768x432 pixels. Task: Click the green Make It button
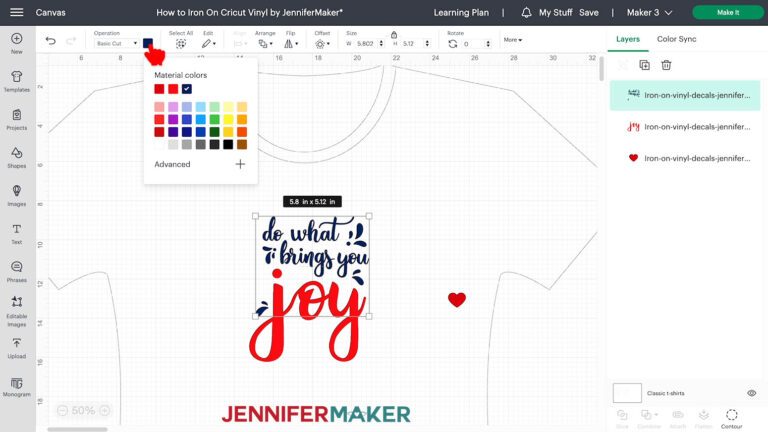coord(728,12)
